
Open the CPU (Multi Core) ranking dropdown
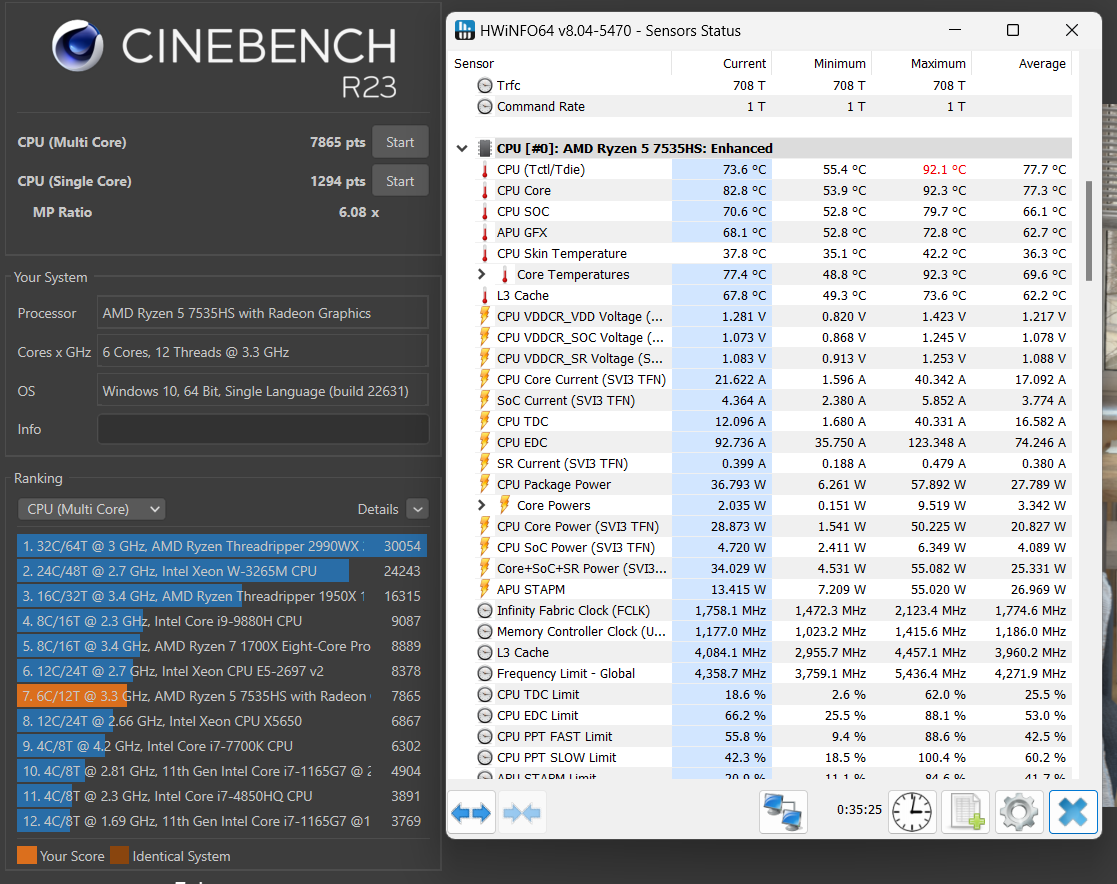[91, 509]
